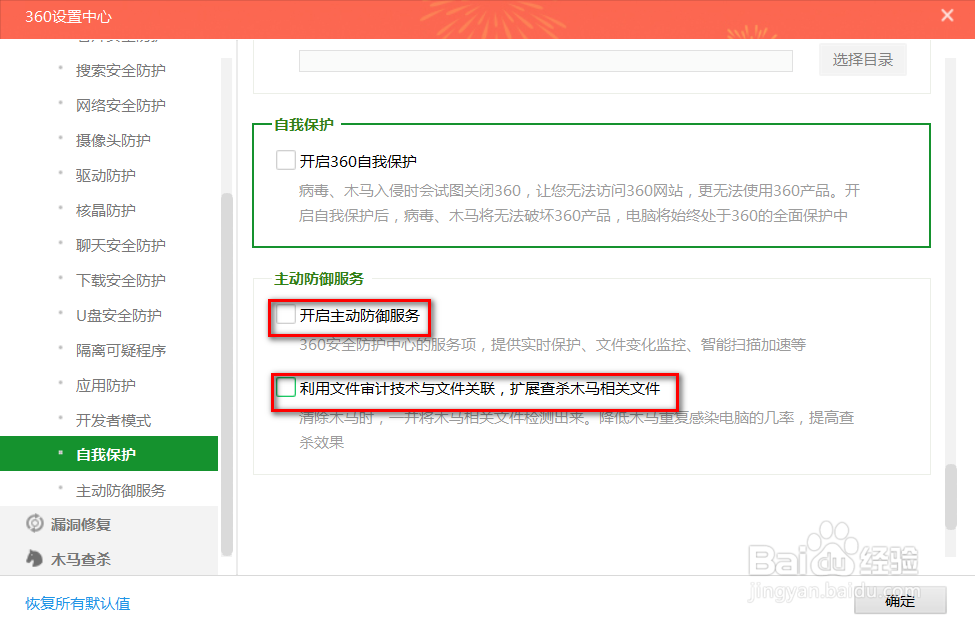Select 网络安全防护 in sidebar
The height and width of the screenshot is (625, 975).
click(121, 105)
